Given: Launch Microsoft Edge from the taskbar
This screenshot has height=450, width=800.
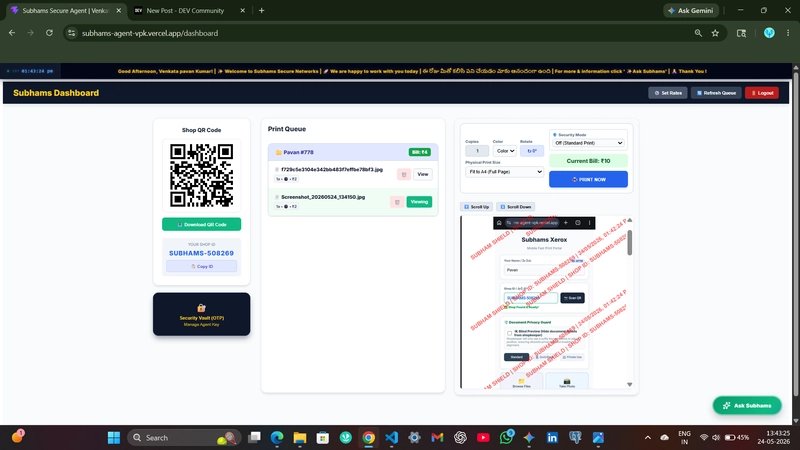Looking at the screenshot, I should [x=277, y=438].
